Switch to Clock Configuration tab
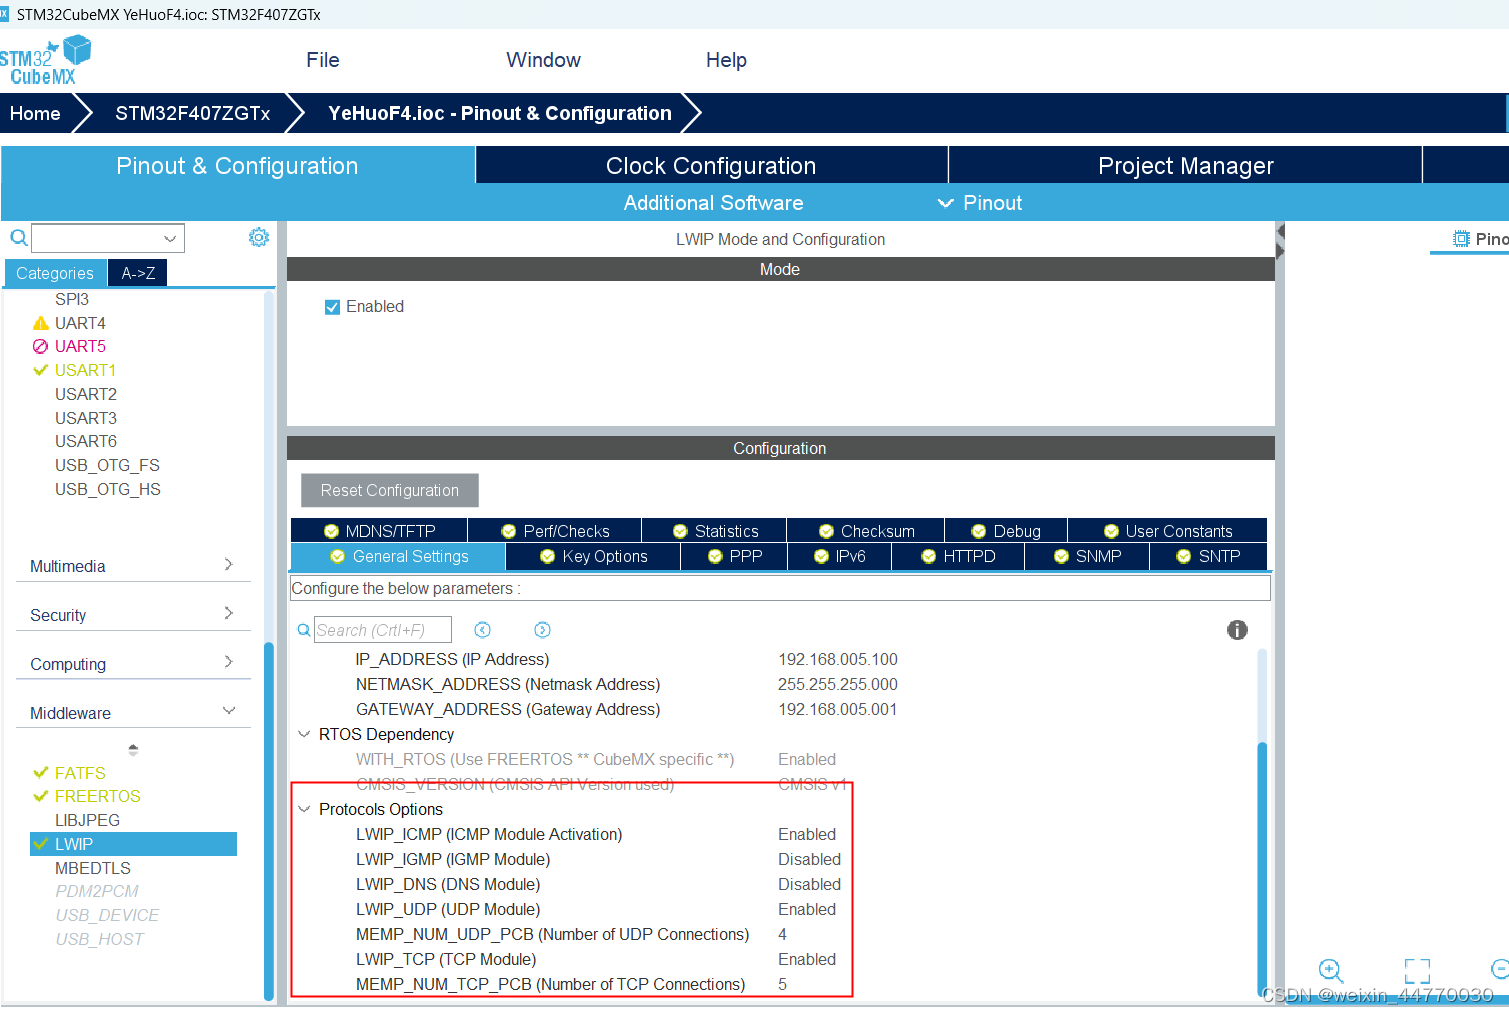Viewport: 1509px width, 1014px height. pos(711,165)
